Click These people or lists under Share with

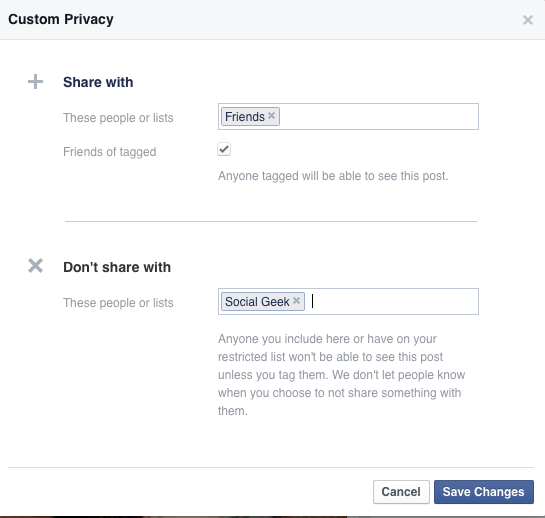coord(118,118)
